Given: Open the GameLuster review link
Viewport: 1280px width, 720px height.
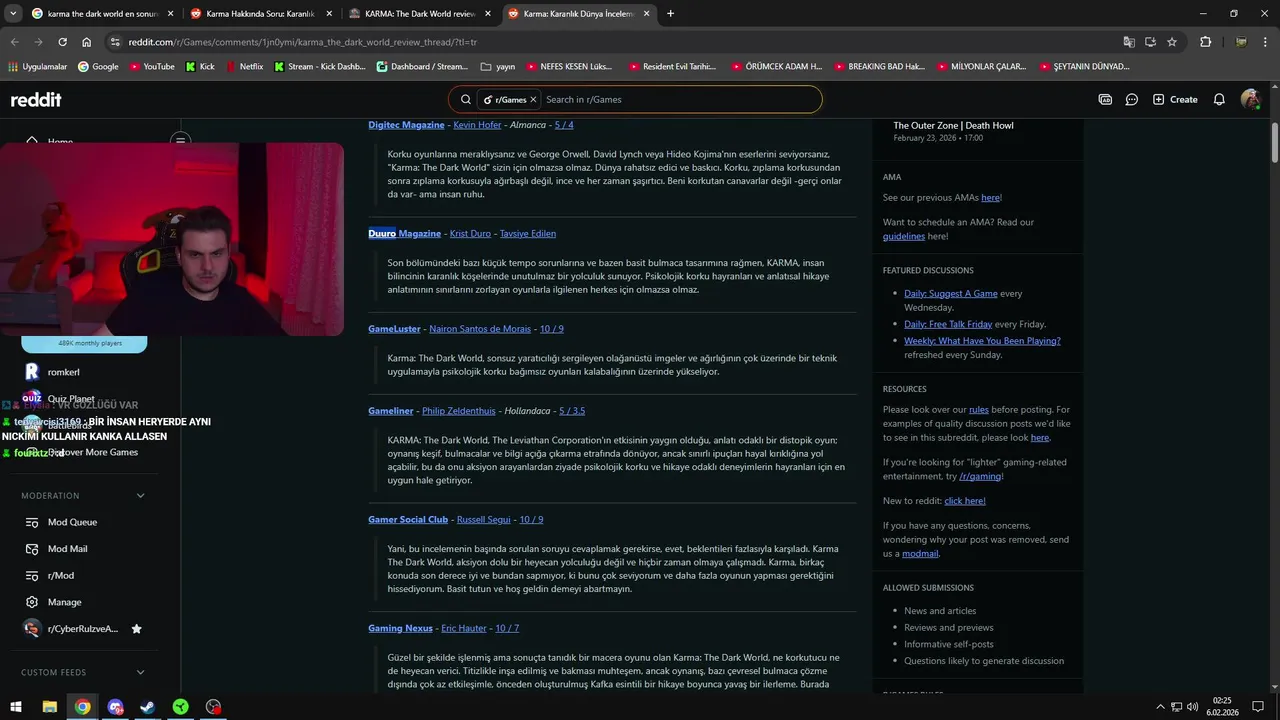Looking at the screenshot, I should pyautogui.click(x=394, y=329).
